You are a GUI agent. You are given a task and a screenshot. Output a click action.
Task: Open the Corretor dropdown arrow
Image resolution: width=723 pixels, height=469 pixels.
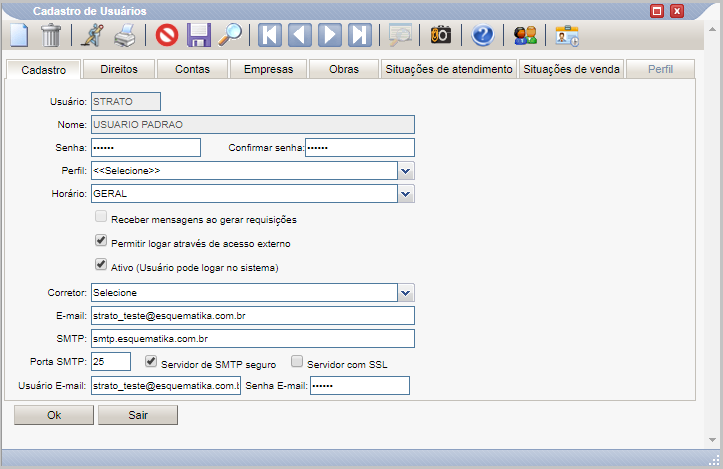[406, 293]
